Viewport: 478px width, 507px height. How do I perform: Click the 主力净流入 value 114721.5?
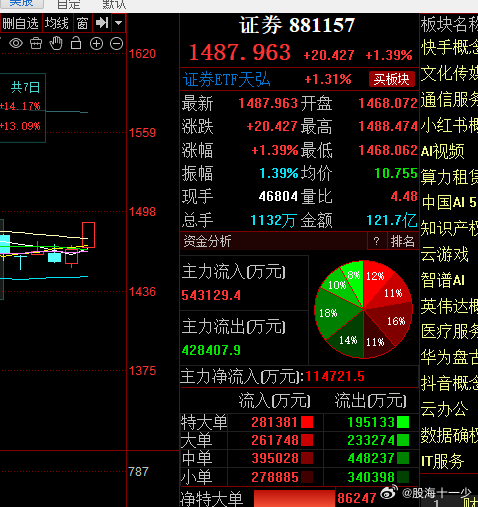pyautogui.click(x=335, y=376)
